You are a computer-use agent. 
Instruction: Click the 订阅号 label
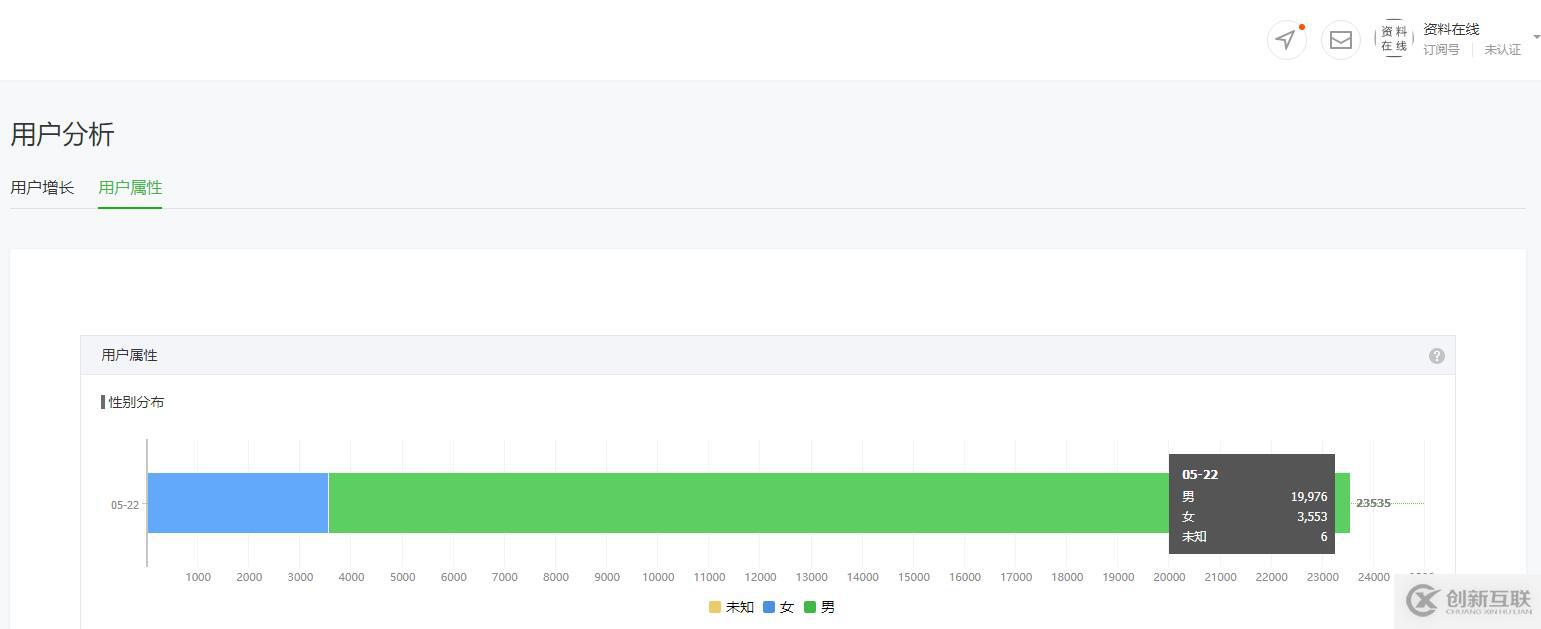click(x=1441, y=50)
